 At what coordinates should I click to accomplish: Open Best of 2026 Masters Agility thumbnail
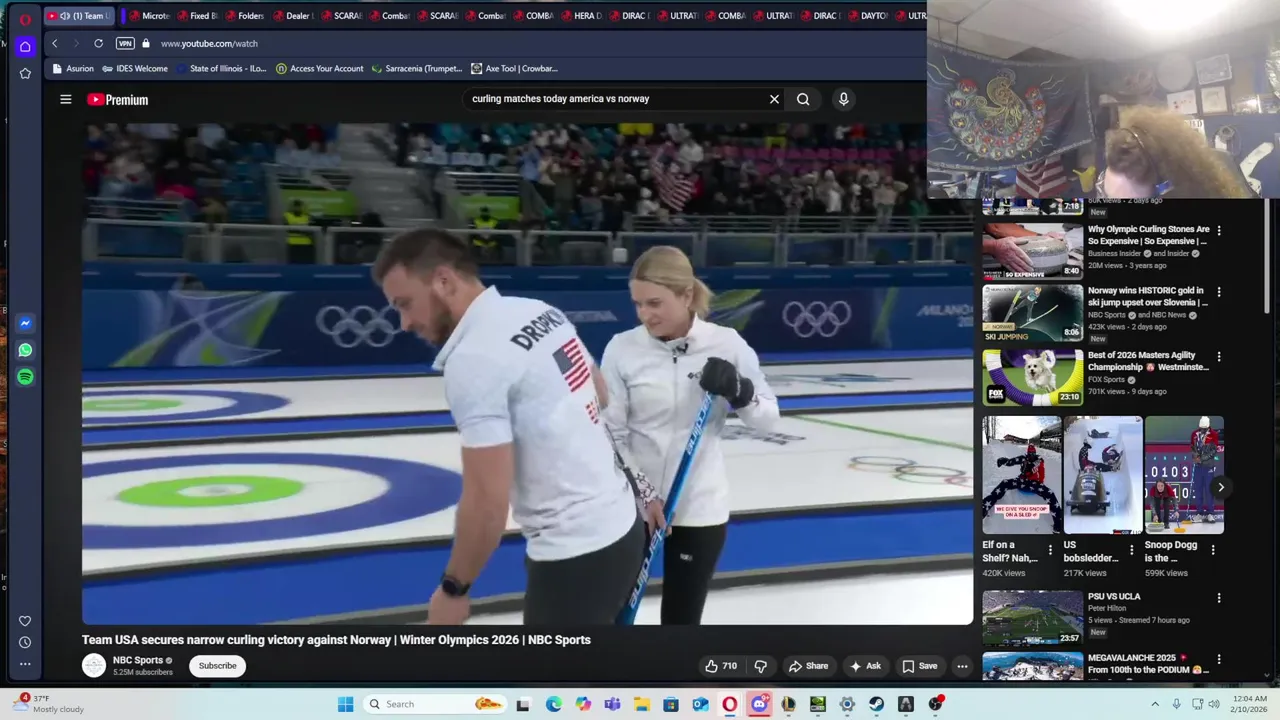[x=1032, y=376]
